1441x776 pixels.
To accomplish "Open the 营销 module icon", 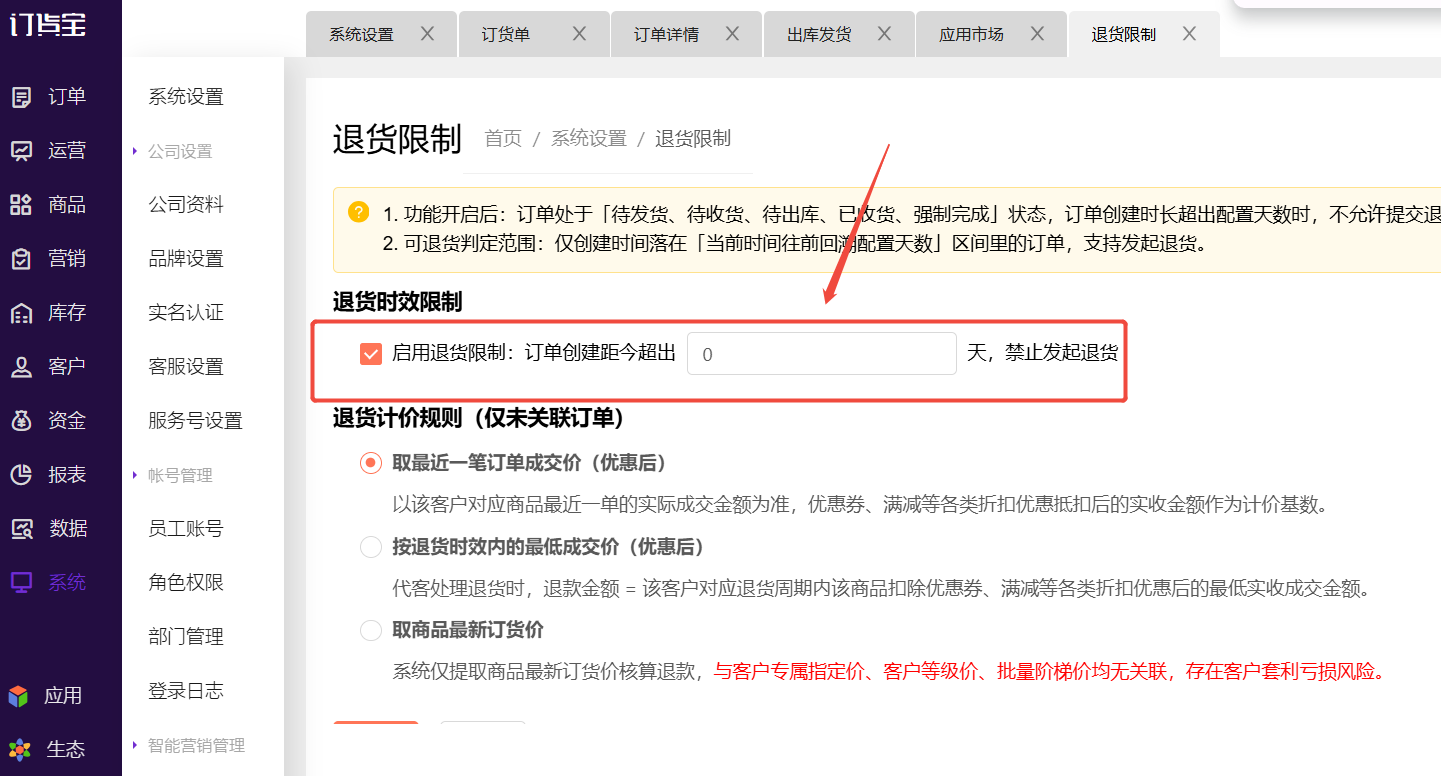I will pyautogui.click(x=21, y=259).
